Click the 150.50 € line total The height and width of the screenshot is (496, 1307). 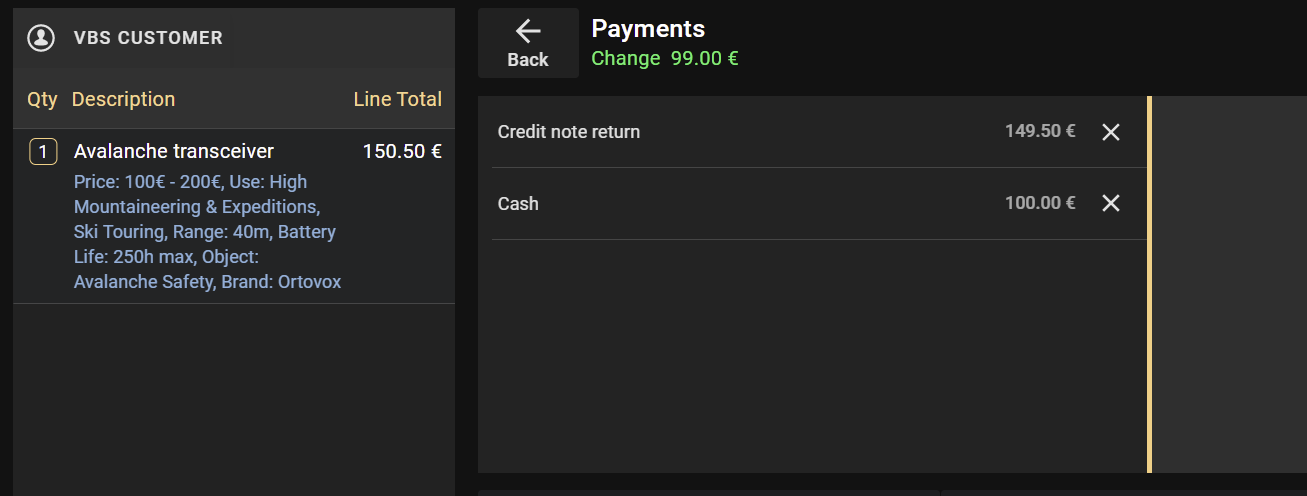(402, 151)
